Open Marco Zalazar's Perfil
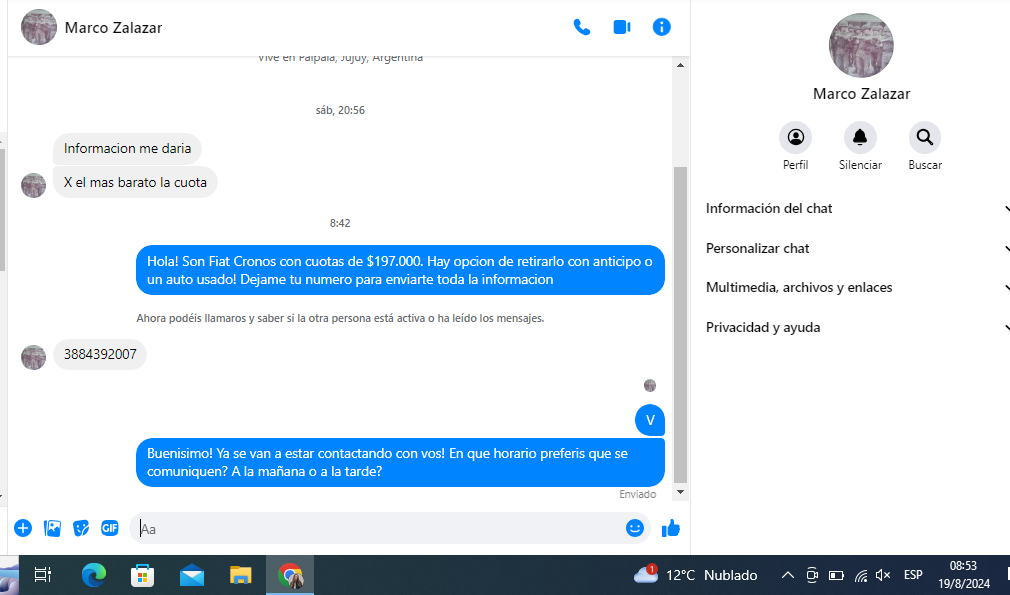The image size is (1010, 595). 796,138
